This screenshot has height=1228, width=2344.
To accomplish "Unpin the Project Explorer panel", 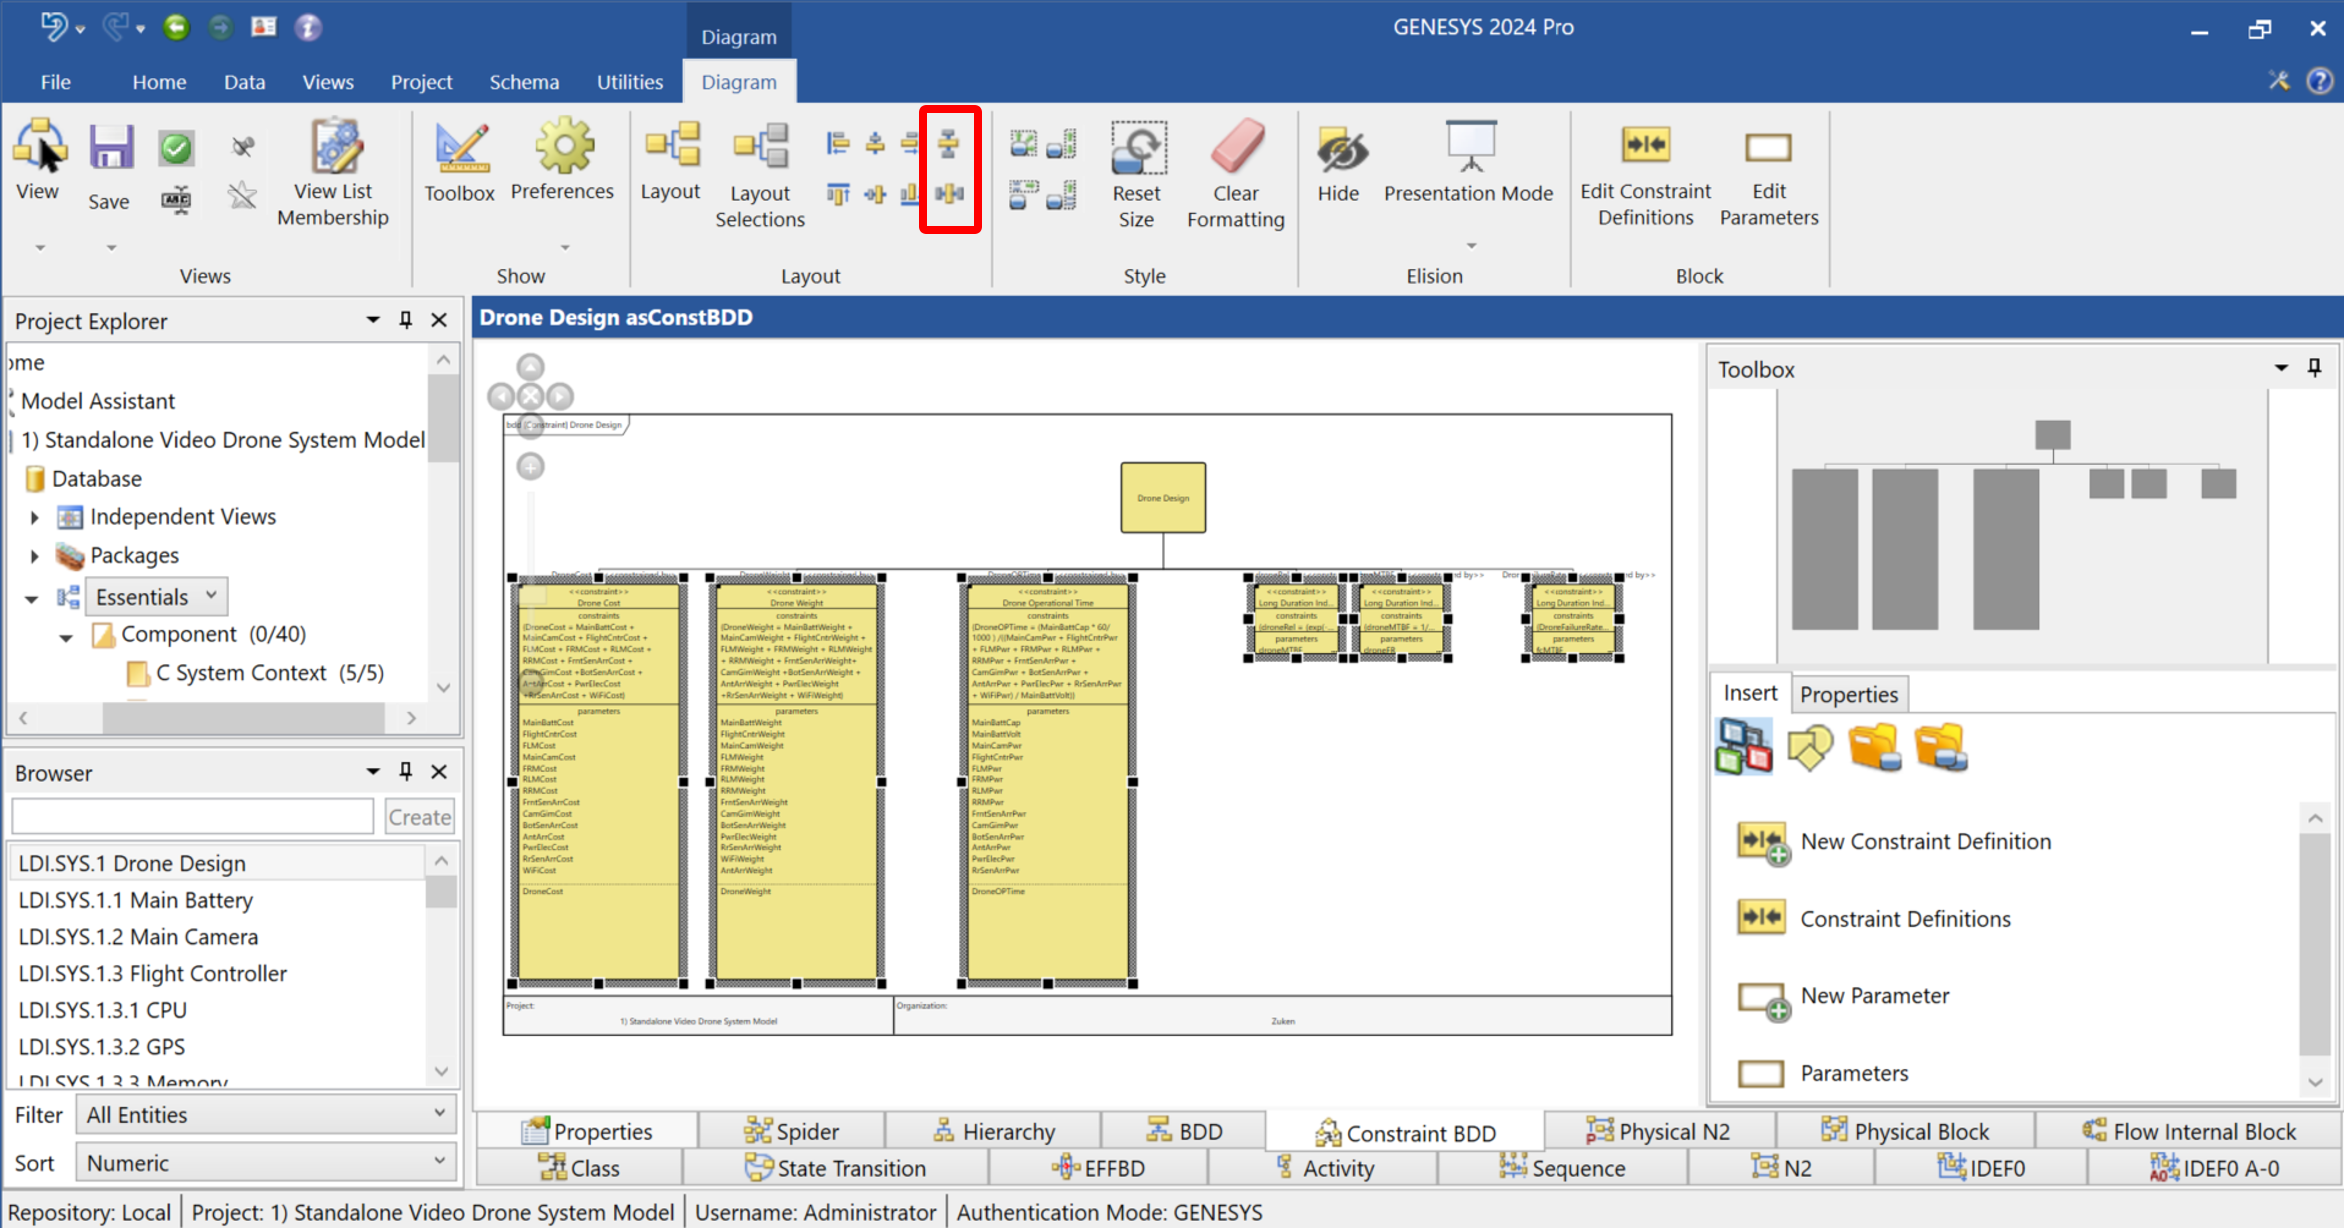I will tap(405, 320).
